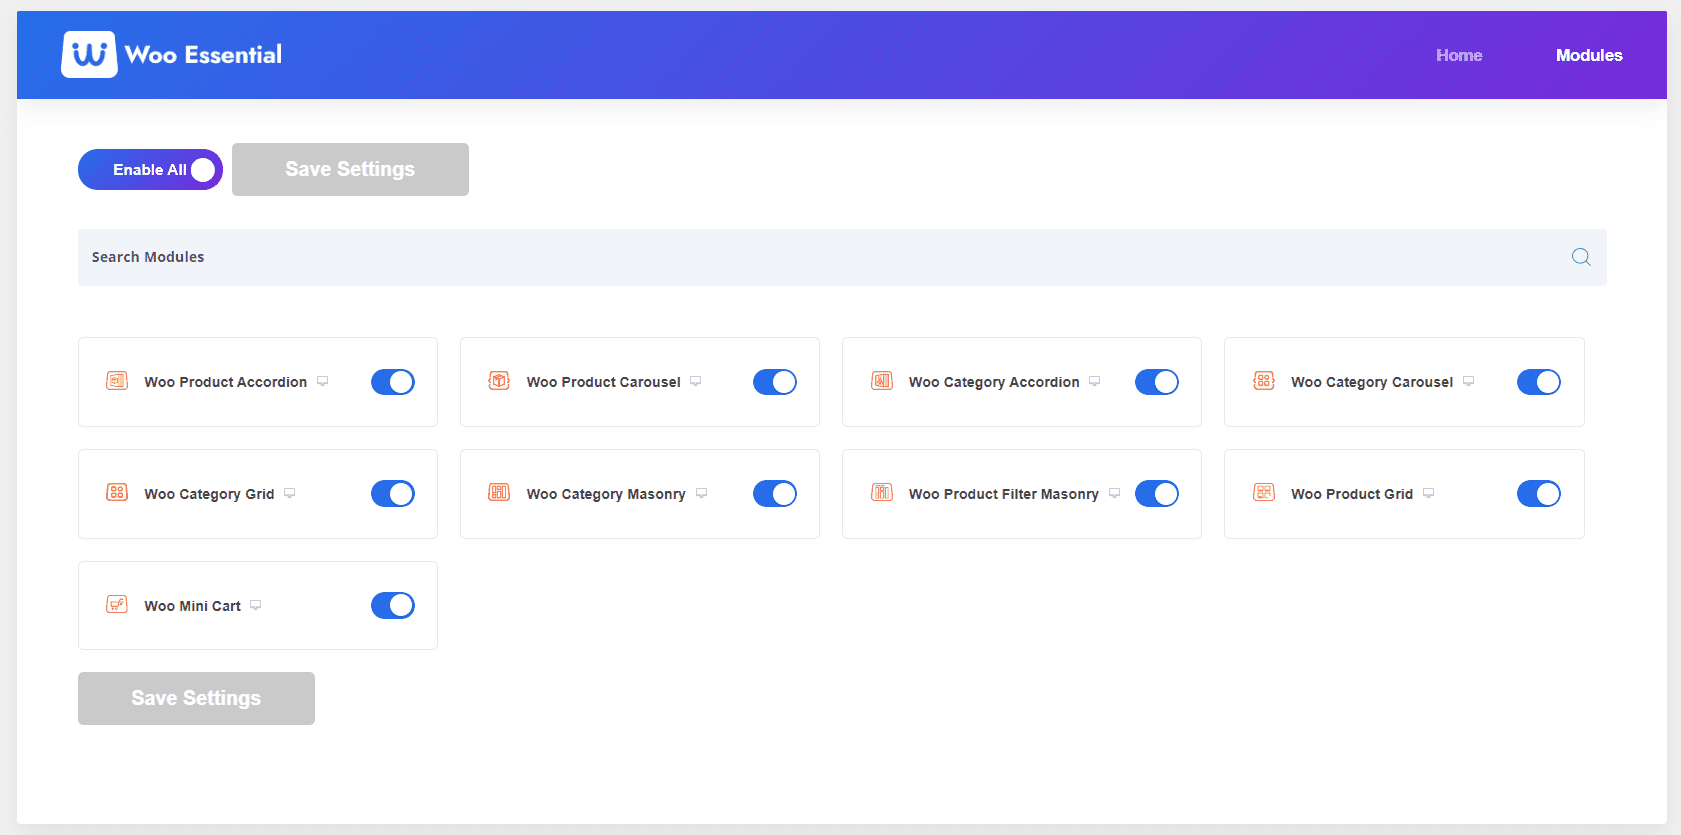Click the Woo Essential logo icon
This screenshot has width=1681, height=835.
tap(89, 54)
